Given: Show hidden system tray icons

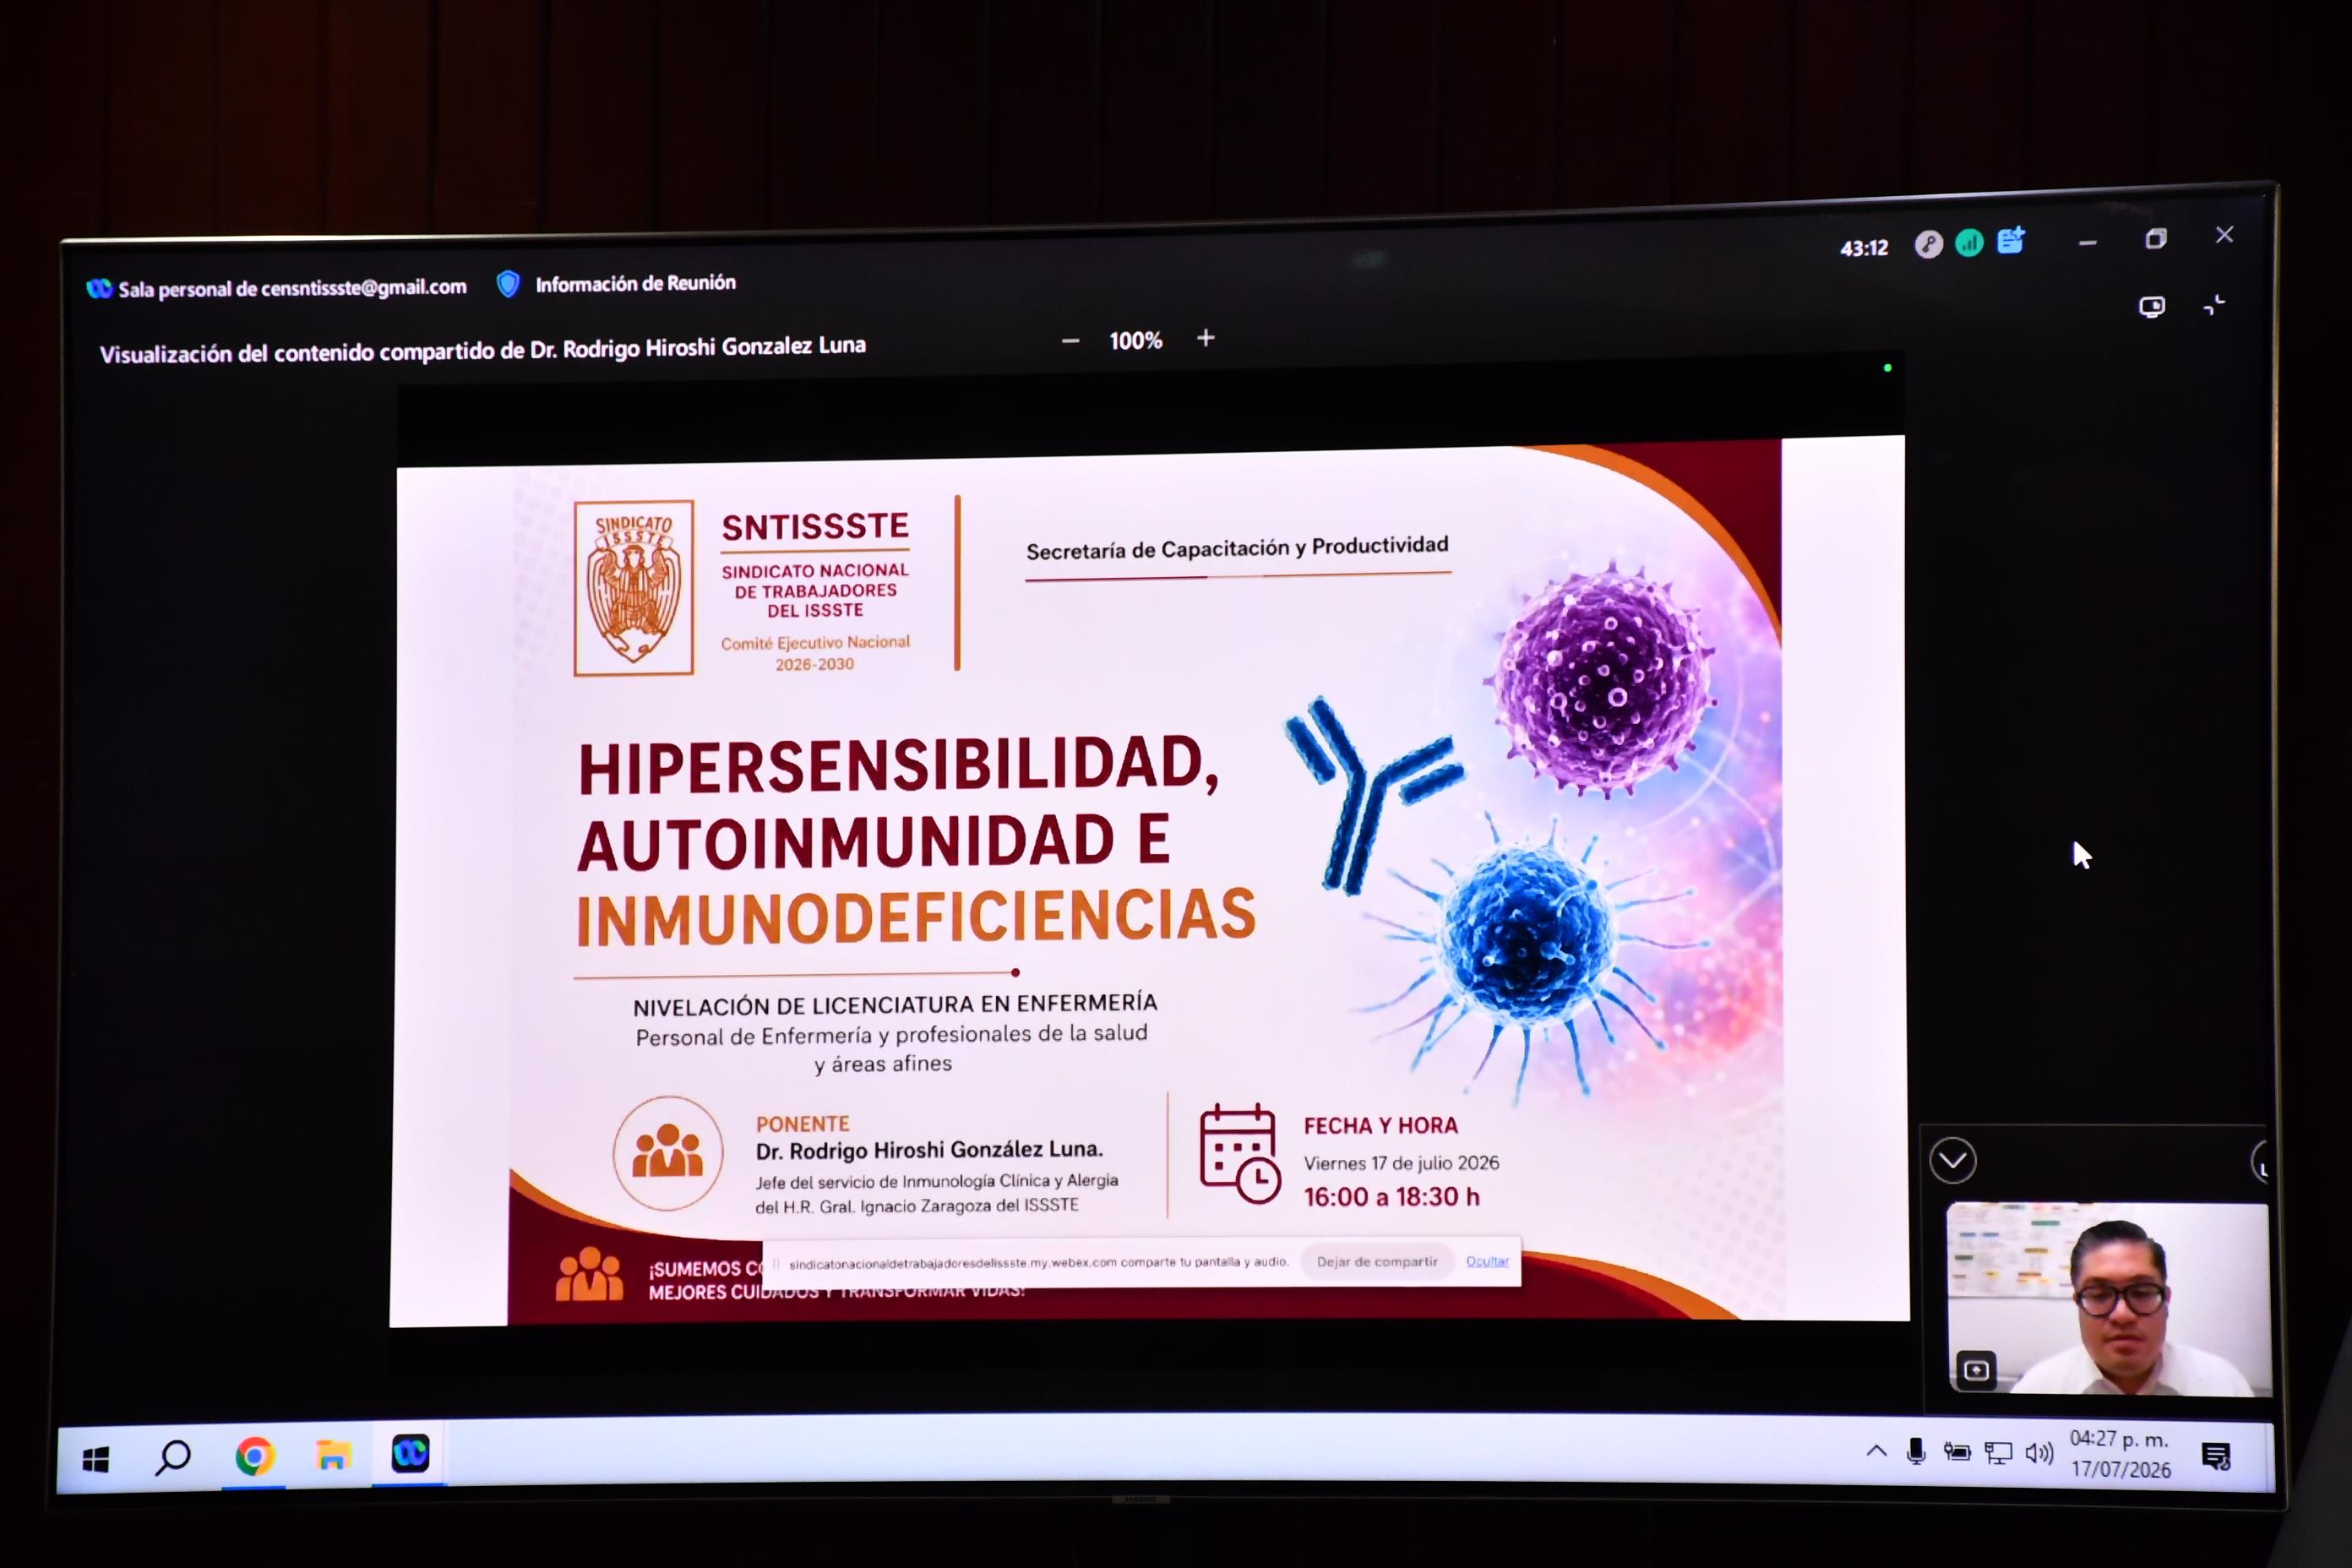Looking at the screenshot, I should pos(1876,1451).
